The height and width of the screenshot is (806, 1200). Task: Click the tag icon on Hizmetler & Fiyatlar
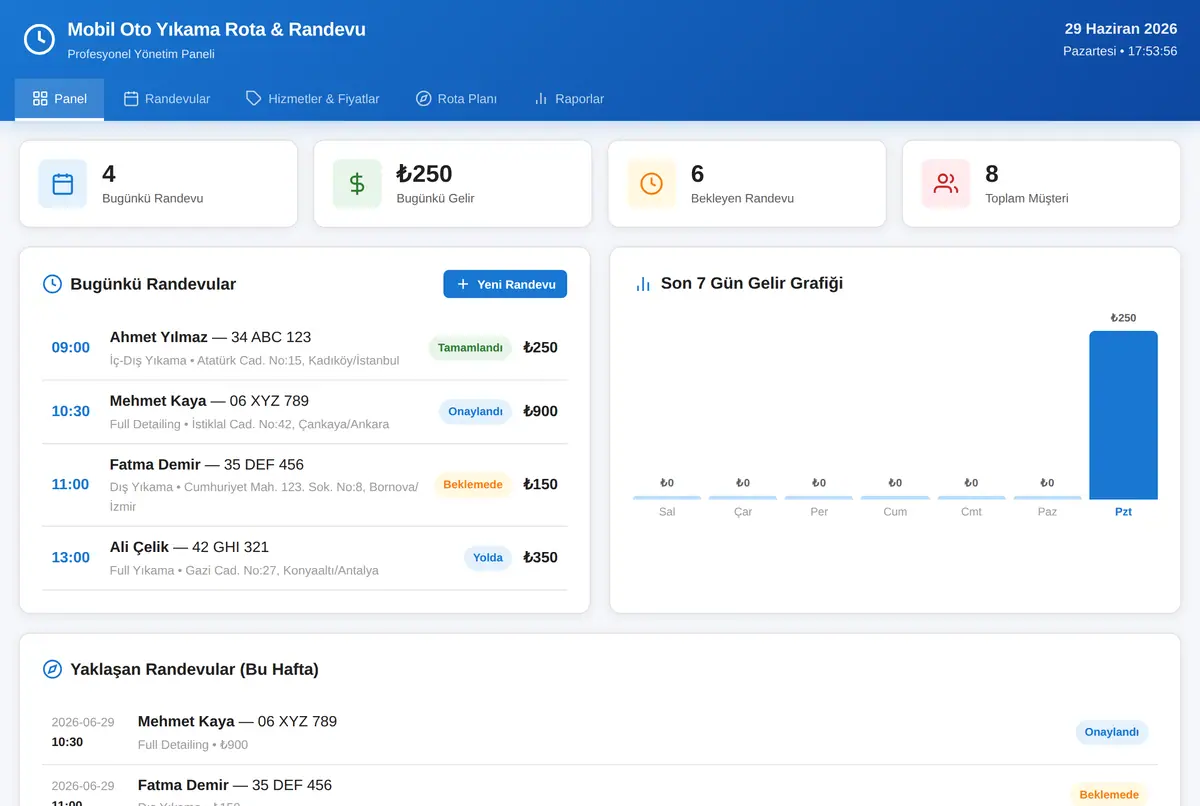(254, 99)
